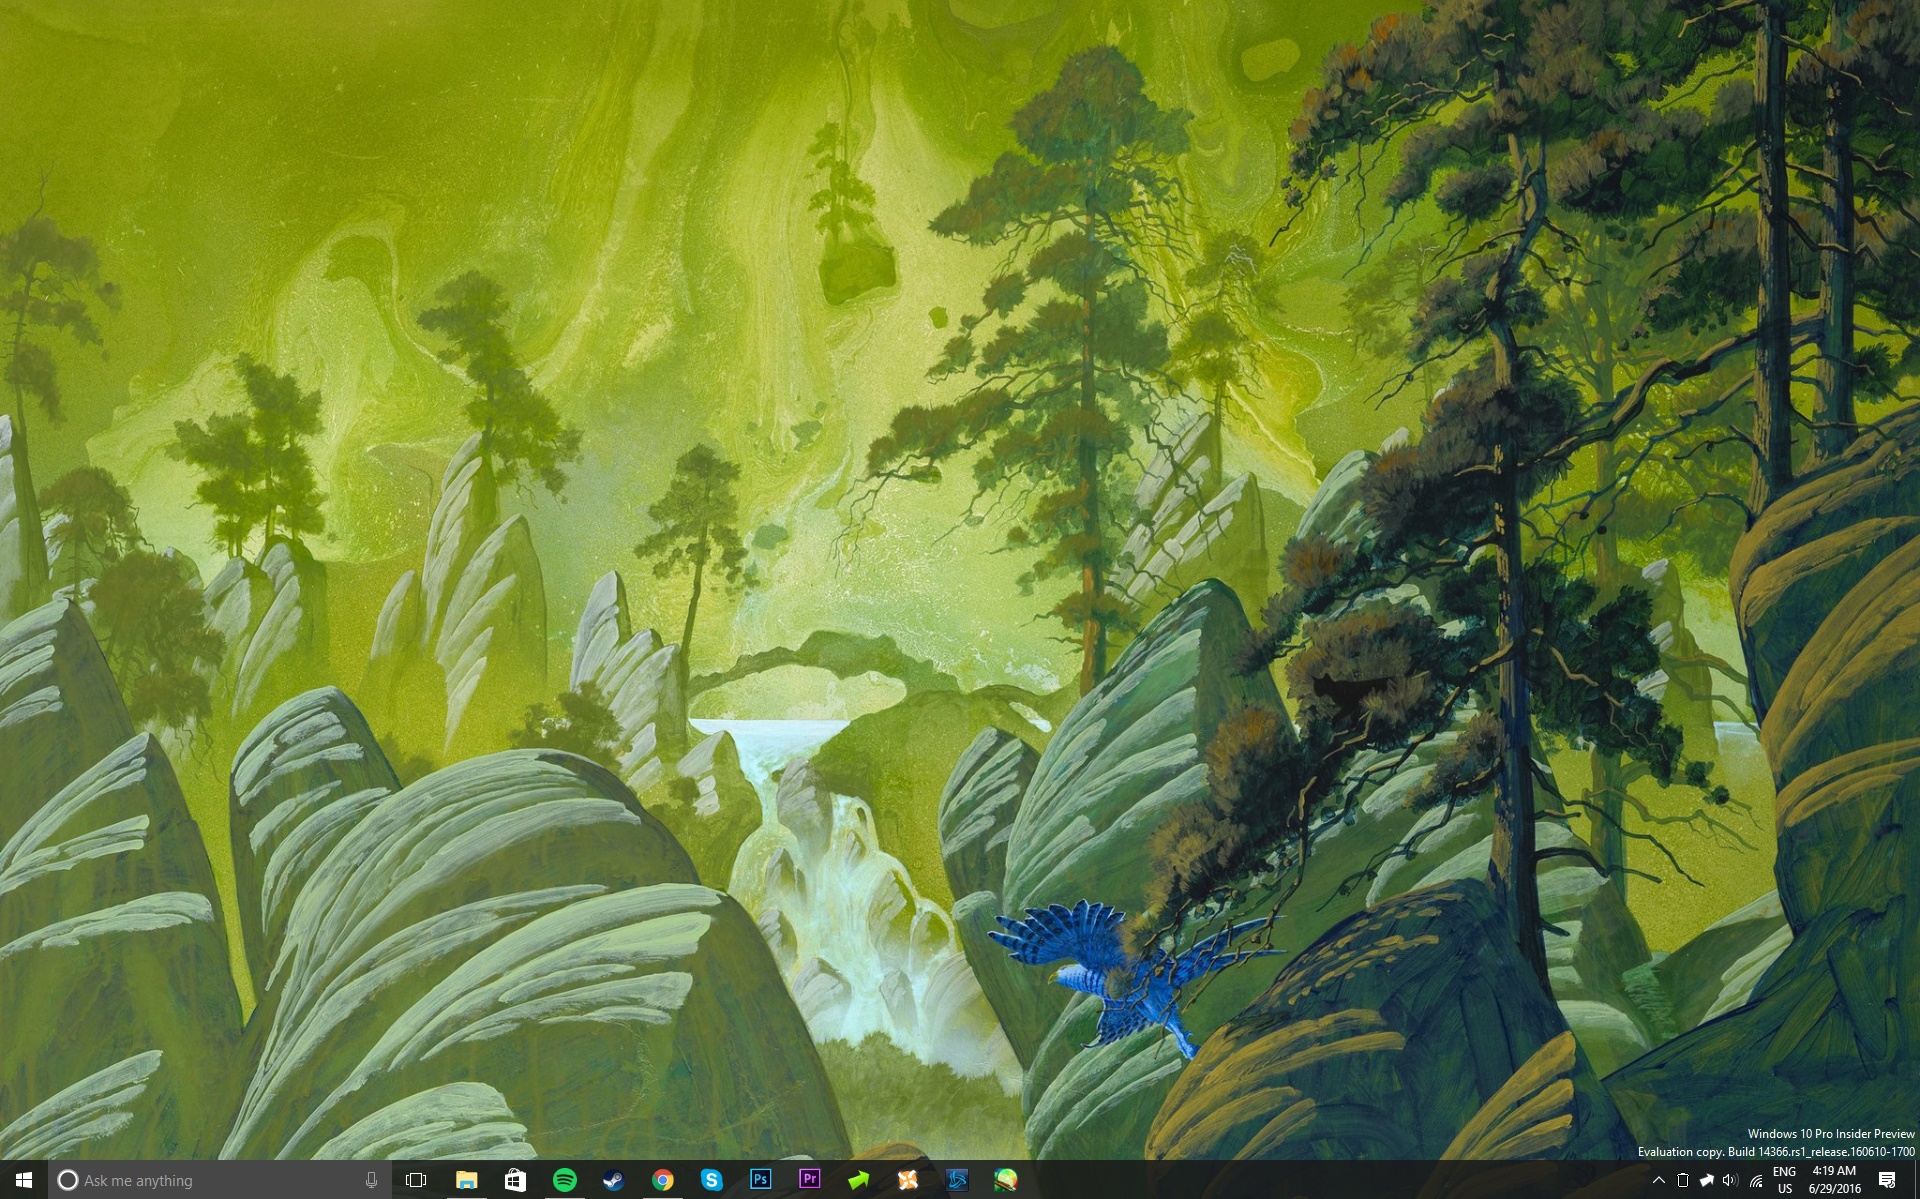The height and width of the screenshot is (1199, 1920).
Task: Click the white arrow tray icon
Action: point(1707,1180)
